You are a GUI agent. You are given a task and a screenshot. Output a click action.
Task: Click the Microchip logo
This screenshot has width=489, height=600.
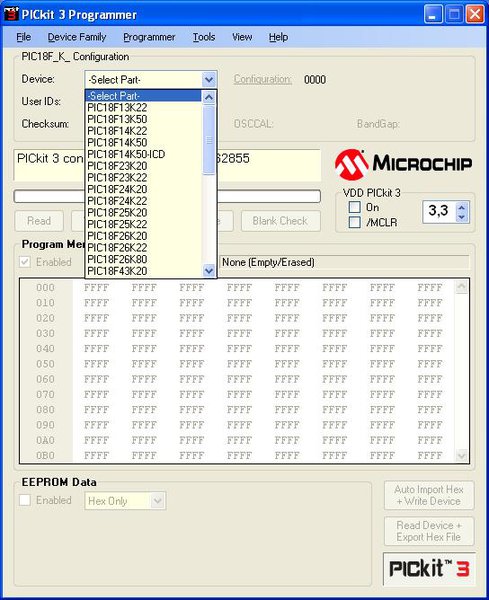point(403,165)
